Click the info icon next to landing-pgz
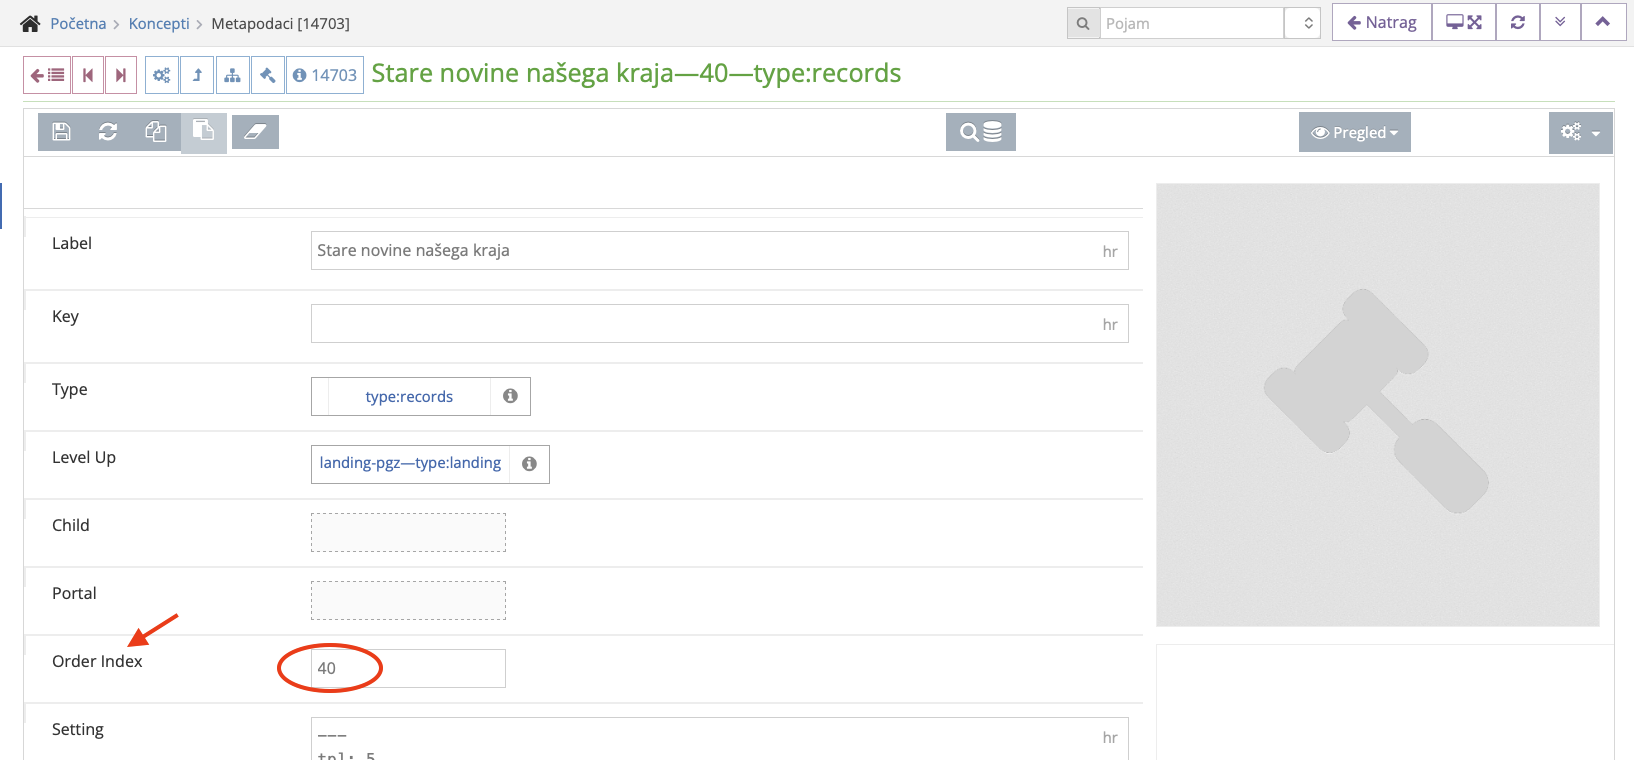 [x=529, y=464]
